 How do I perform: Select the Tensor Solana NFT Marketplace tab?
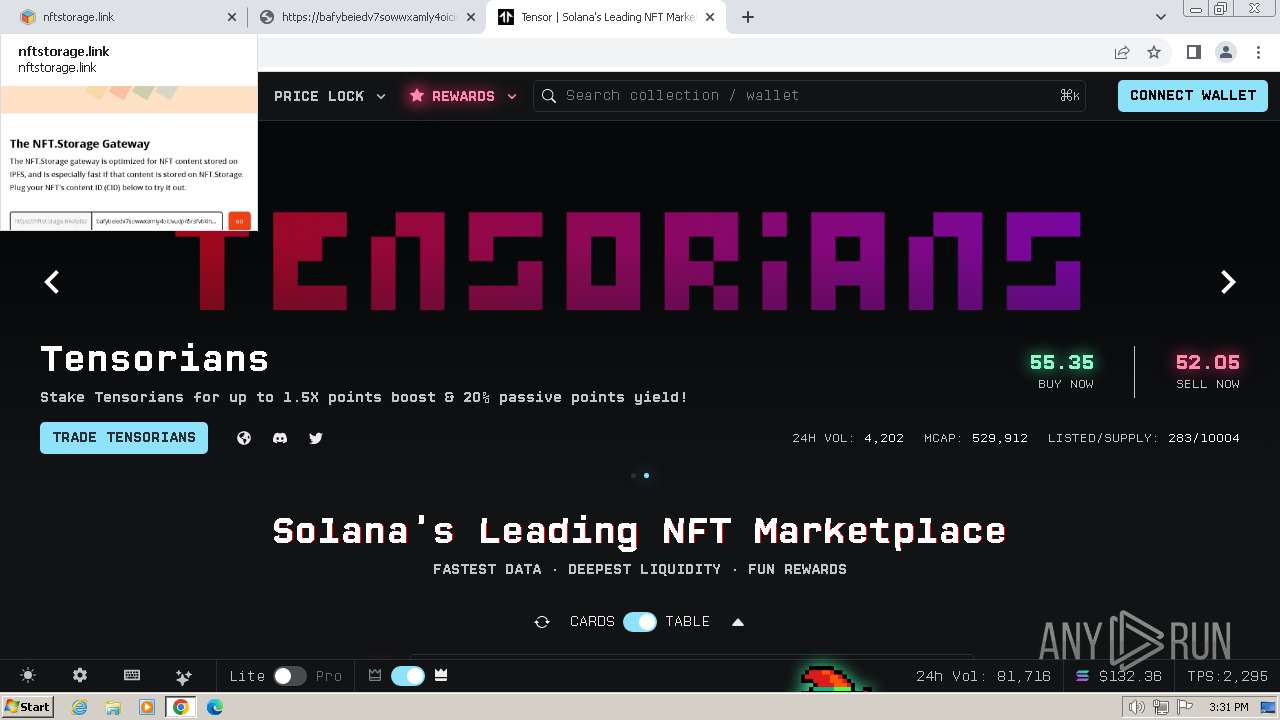(x=605, y=17)
